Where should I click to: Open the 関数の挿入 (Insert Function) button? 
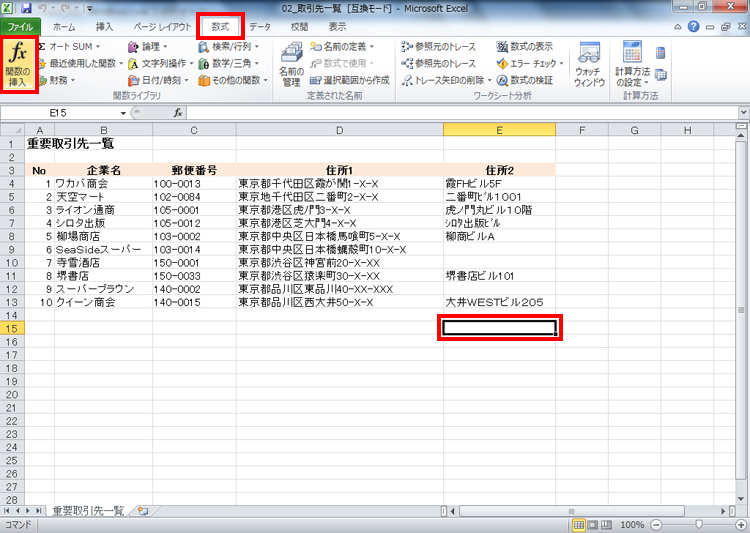(19, 64)
